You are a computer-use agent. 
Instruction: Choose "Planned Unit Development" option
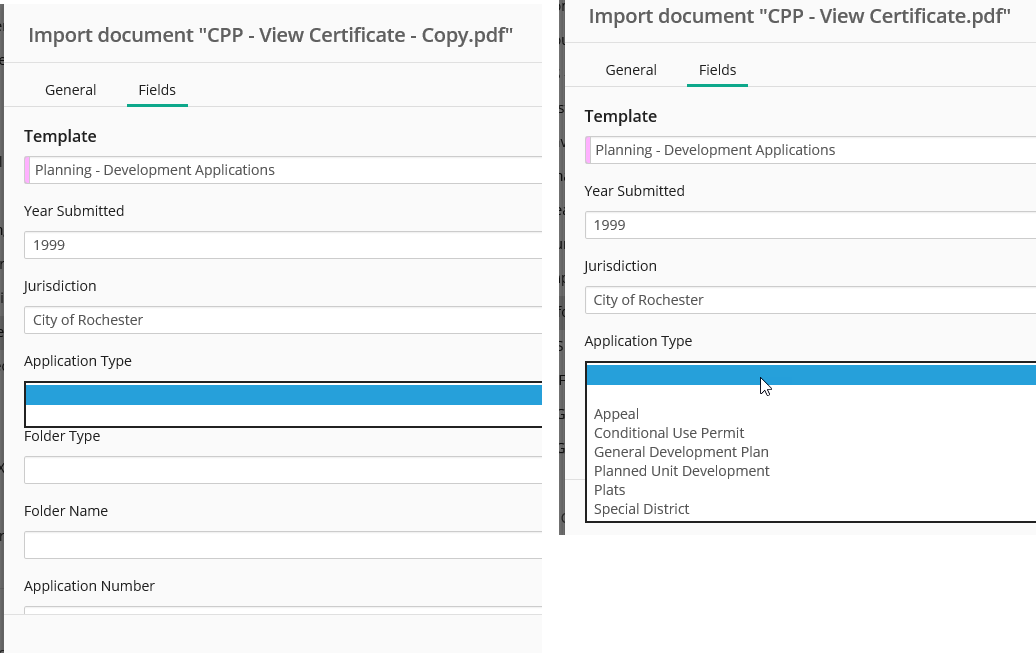coord(682,471)
